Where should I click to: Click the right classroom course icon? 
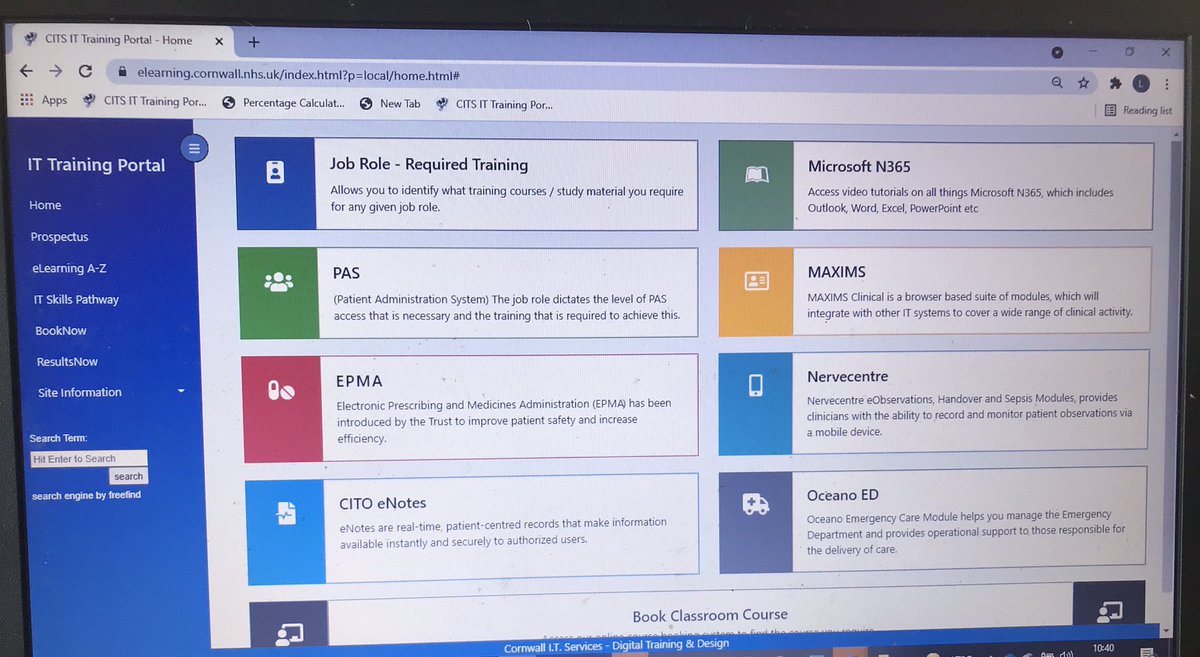[x=1110, y=612]
